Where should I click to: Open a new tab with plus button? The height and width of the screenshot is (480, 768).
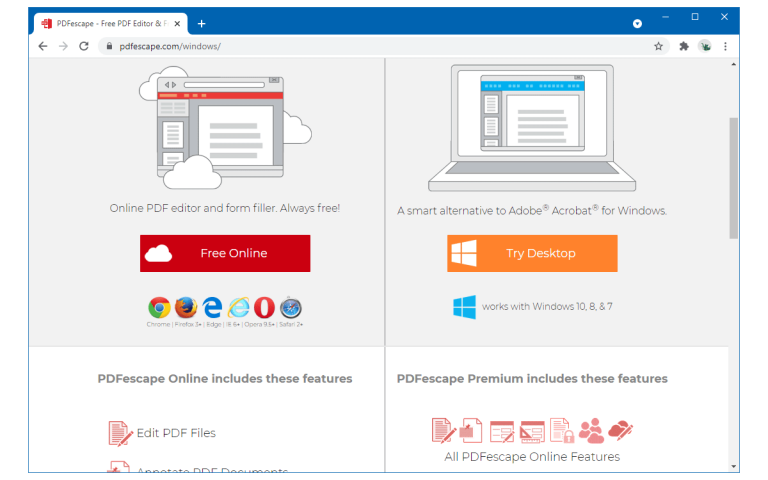[x=201, y=23]
